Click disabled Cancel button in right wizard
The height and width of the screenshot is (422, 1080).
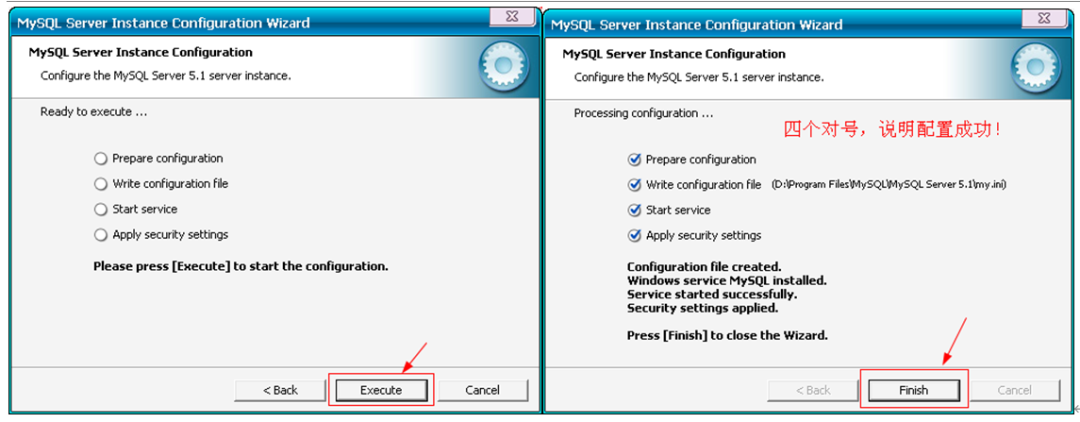(x=1015, y=390)
